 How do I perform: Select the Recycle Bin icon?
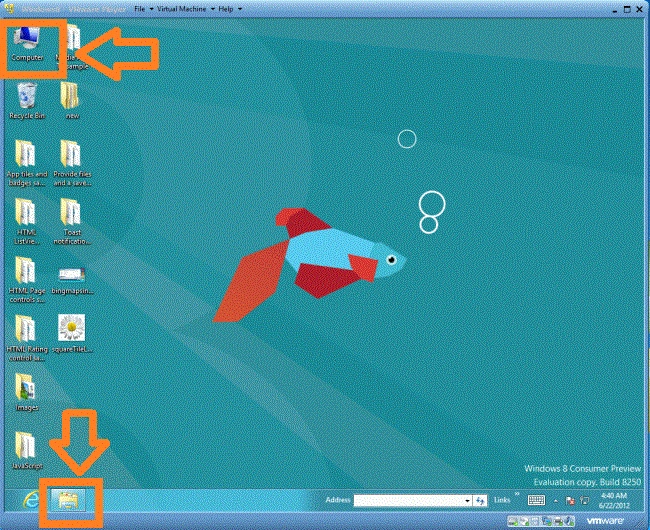pos(27,101)
